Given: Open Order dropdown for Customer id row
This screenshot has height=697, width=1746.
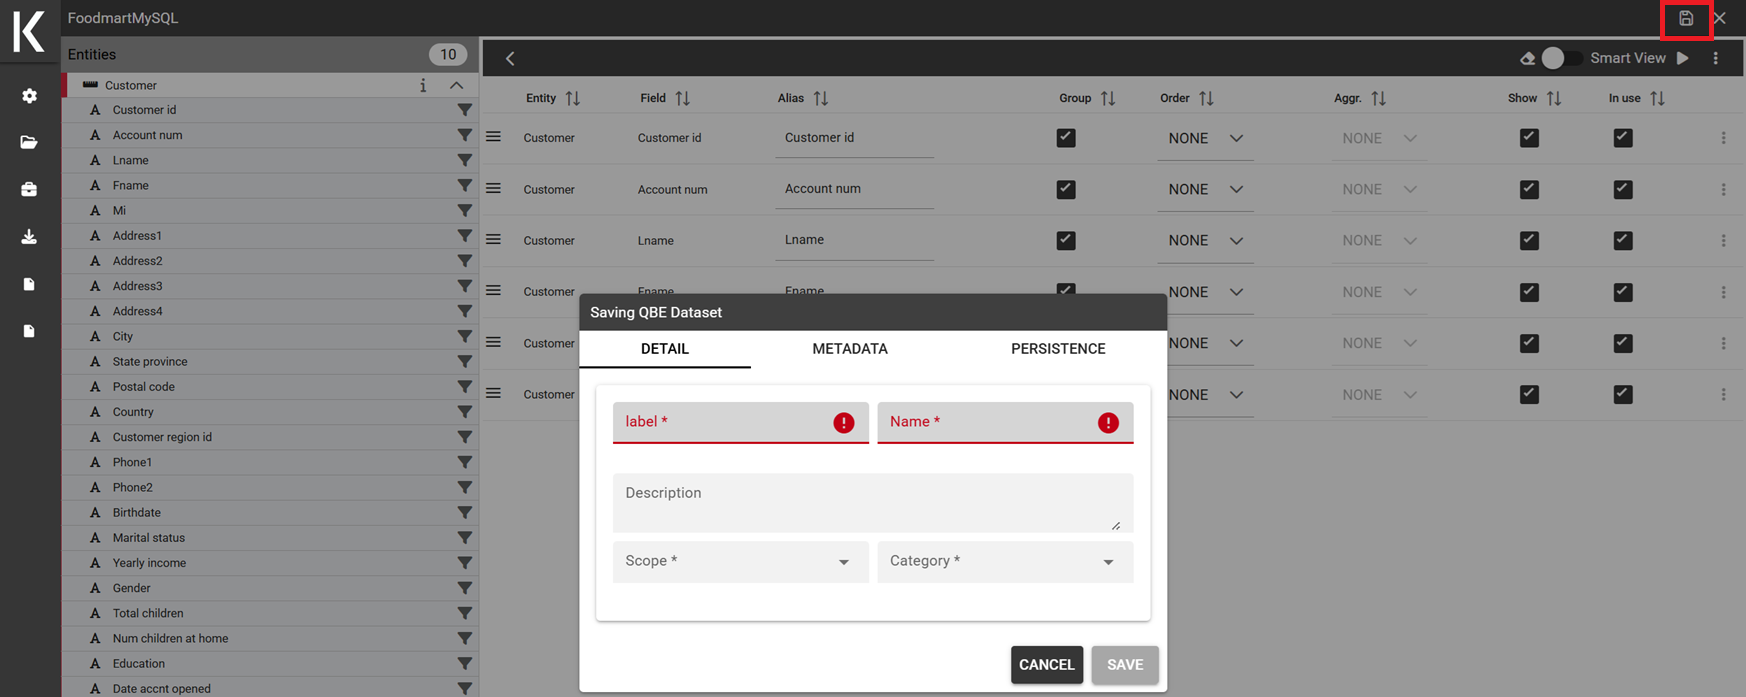Looking at the screenshot, I should coord(1205,138).
